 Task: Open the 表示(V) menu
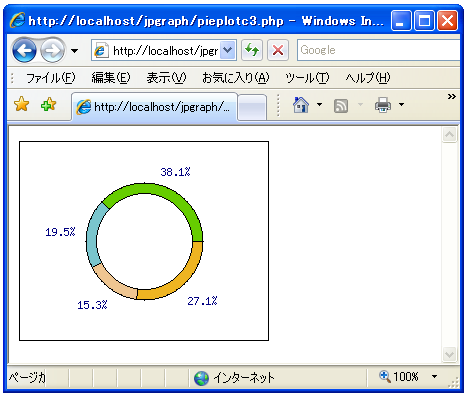click(166, 78)
